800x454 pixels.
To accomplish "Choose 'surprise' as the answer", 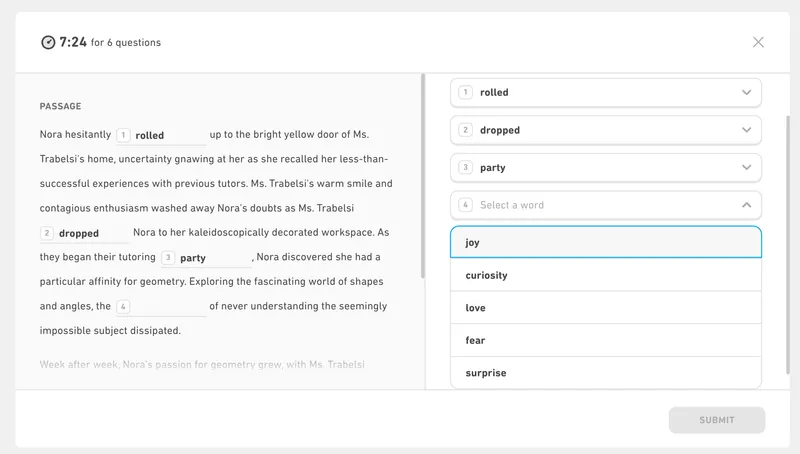I will tap(605, 373).
